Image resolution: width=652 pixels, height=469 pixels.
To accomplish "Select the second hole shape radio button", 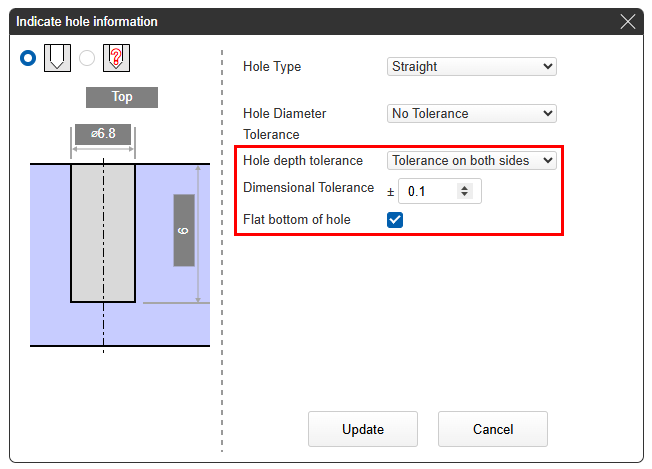I will point(87,58).
